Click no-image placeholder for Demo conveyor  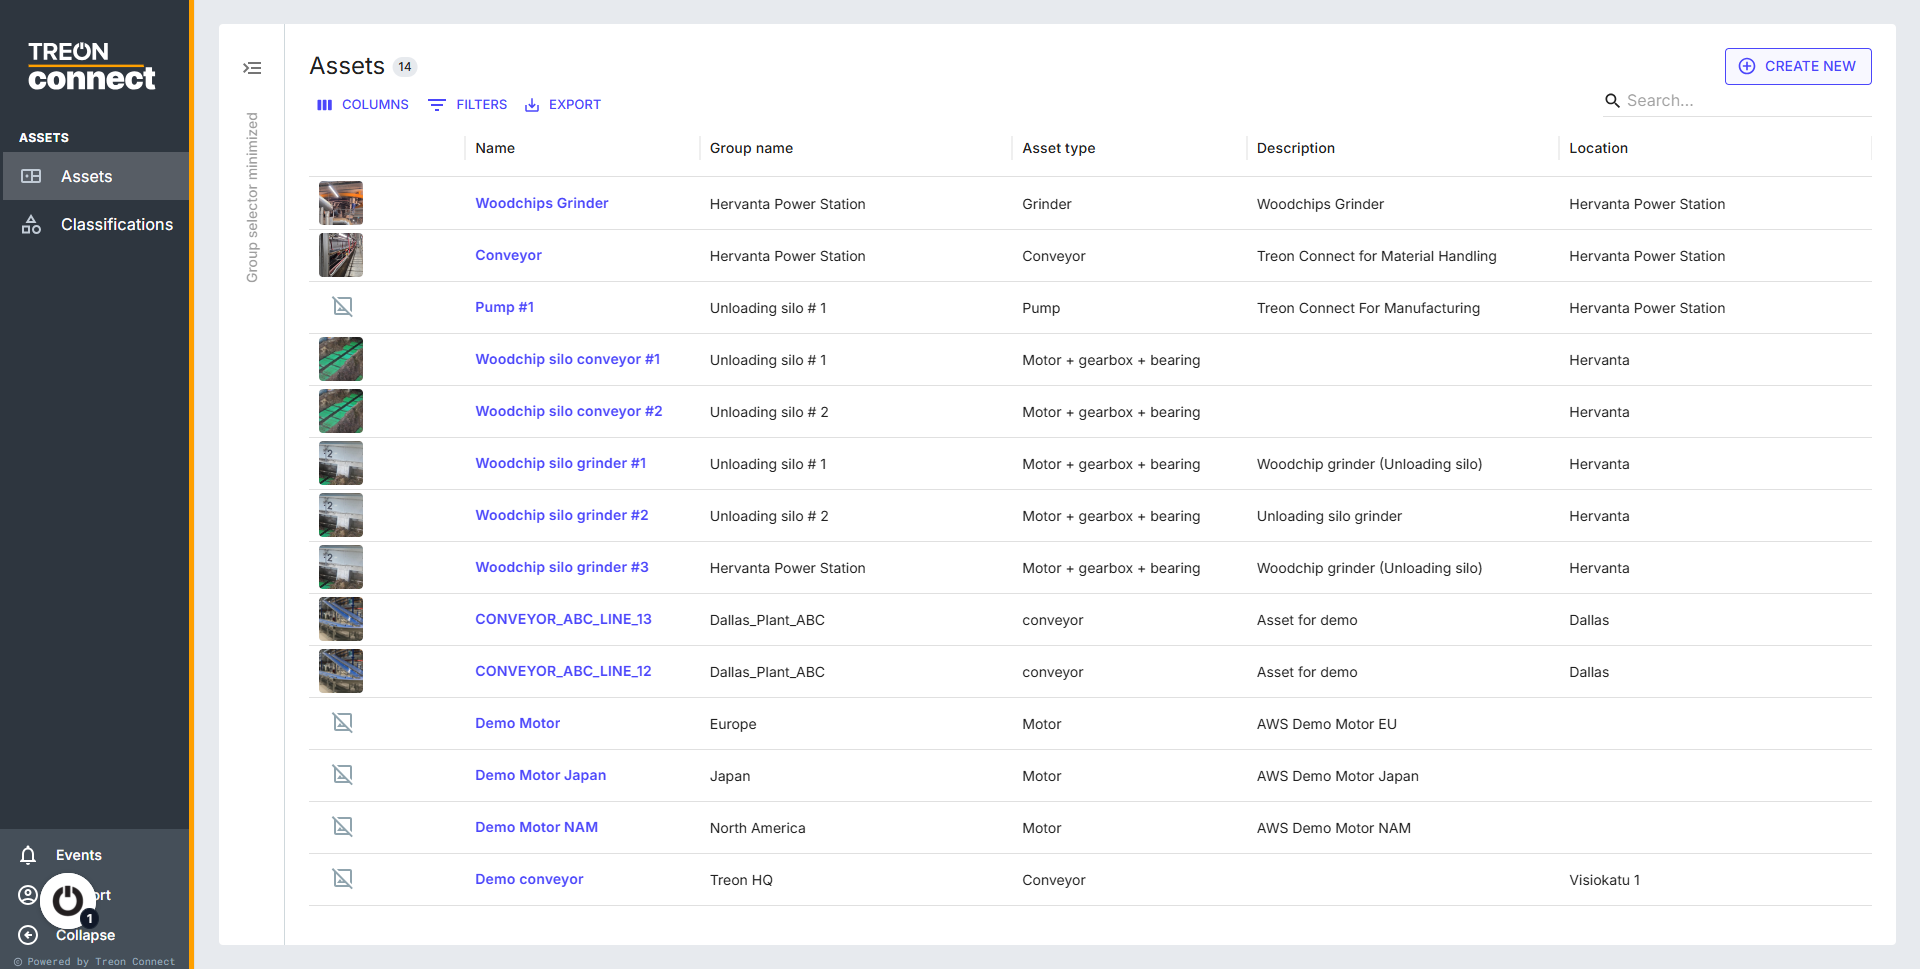(342, 879)
